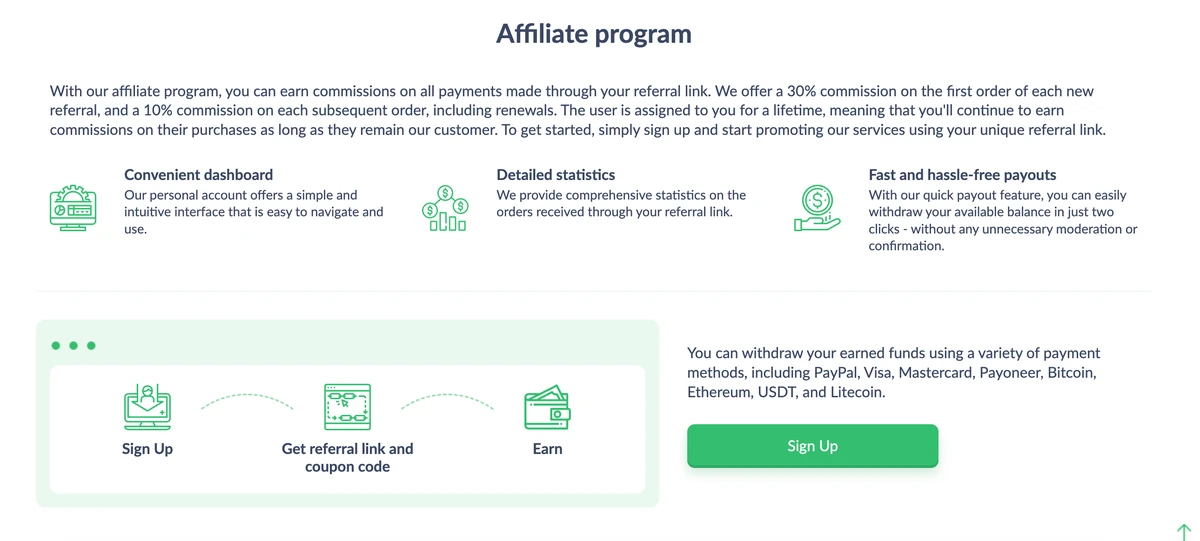Click the first green window dot
The width and height of the screenshot is (1200, 541).
pos(56,346)
